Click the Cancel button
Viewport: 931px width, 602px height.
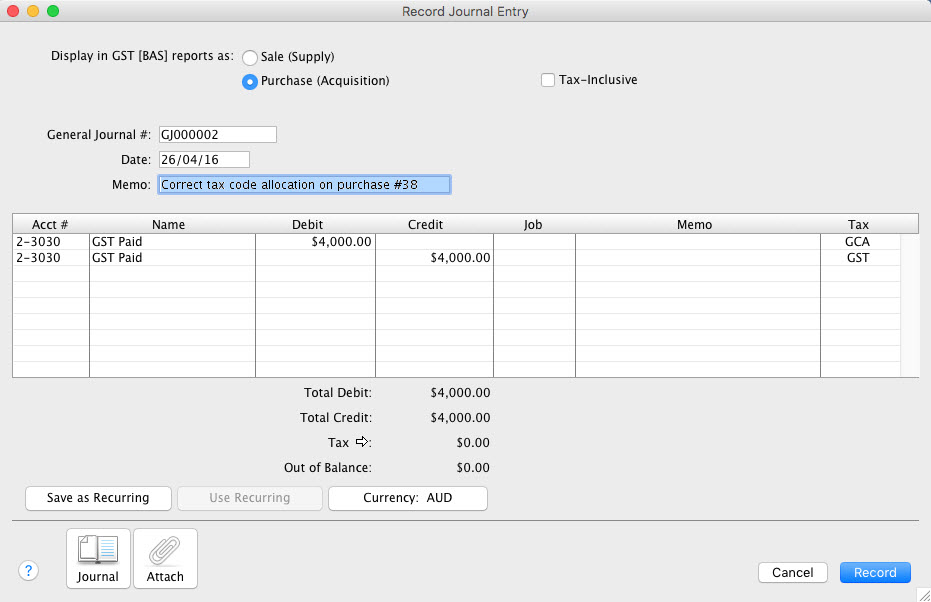pos(792,572)
